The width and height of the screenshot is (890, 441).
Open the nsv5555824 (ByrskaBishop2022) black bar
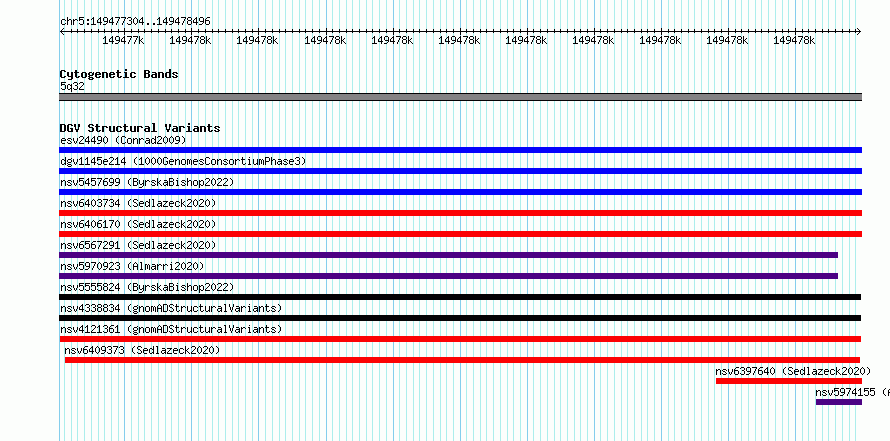point(460,297)
